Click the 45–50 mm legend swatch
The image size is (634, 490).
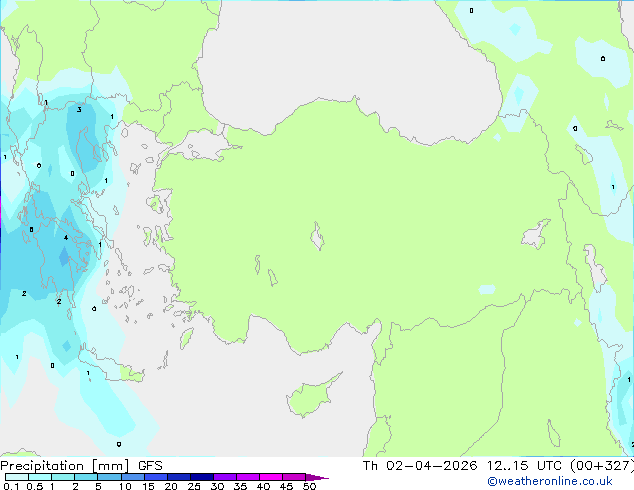294,477
